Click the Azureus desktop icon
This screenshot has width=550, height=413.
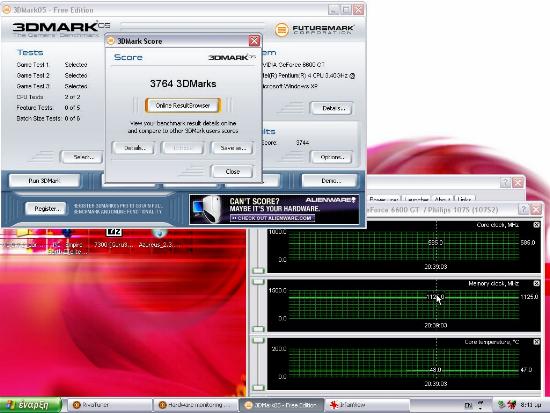tap(159, 239)
